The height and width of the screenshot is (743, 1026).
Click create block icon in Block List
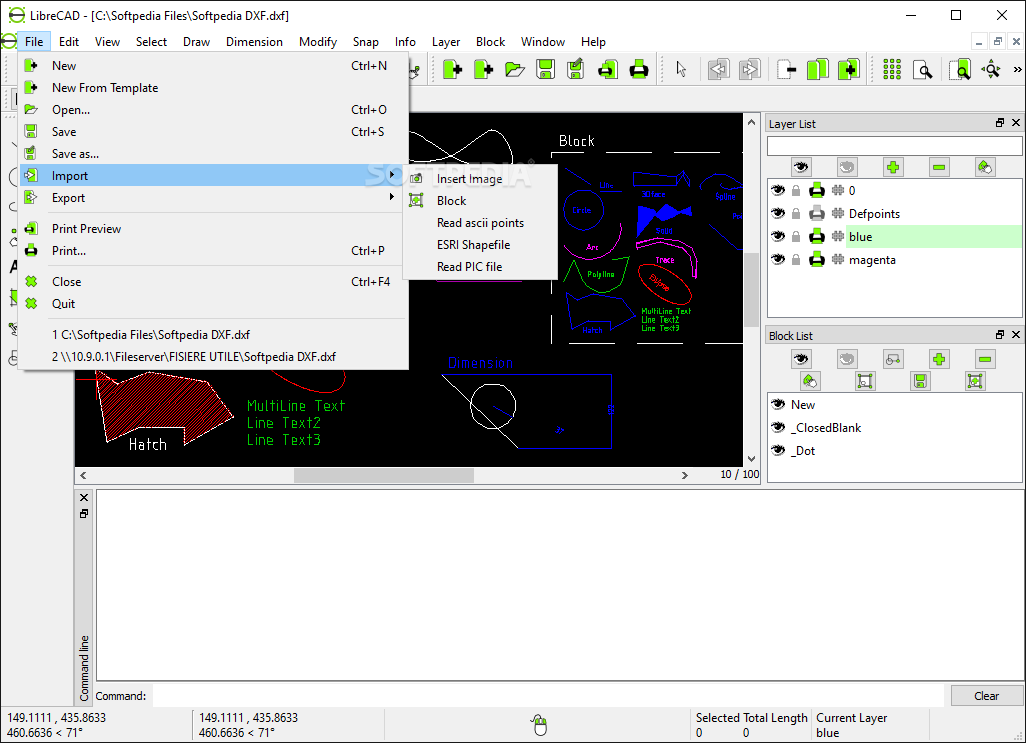(893, 359)
